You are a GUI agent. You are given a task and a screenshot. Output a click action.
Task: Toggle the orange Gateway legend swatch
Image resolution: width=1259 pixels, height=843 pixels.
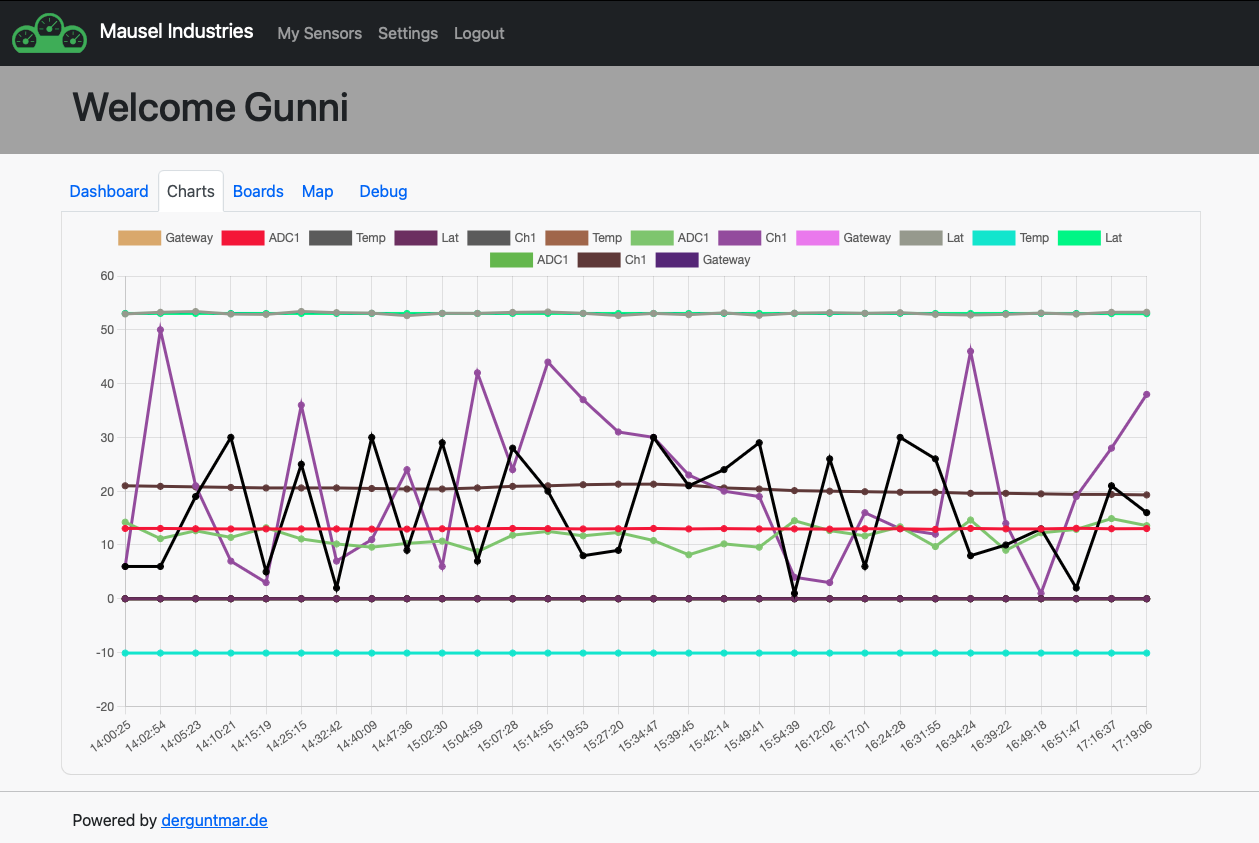pos(140,238)
